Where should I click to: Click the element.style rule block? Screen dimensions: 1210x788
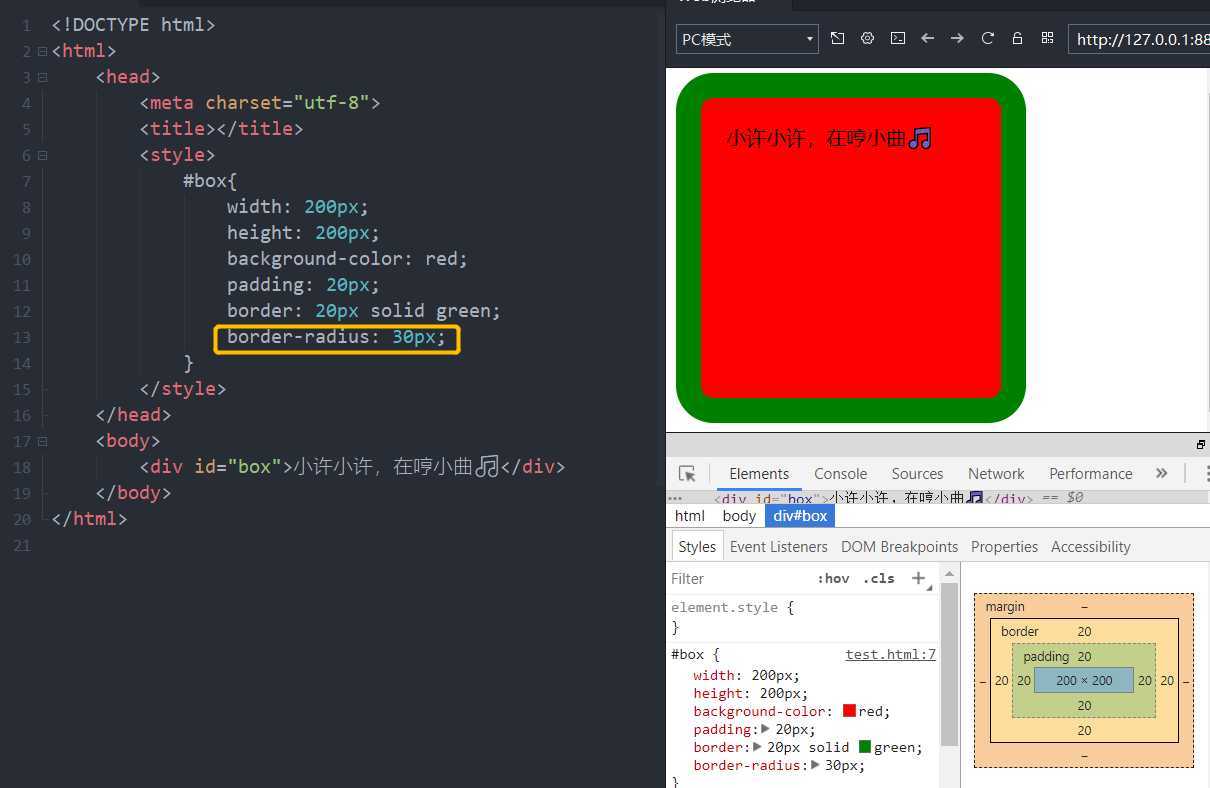tap(803, 617)
